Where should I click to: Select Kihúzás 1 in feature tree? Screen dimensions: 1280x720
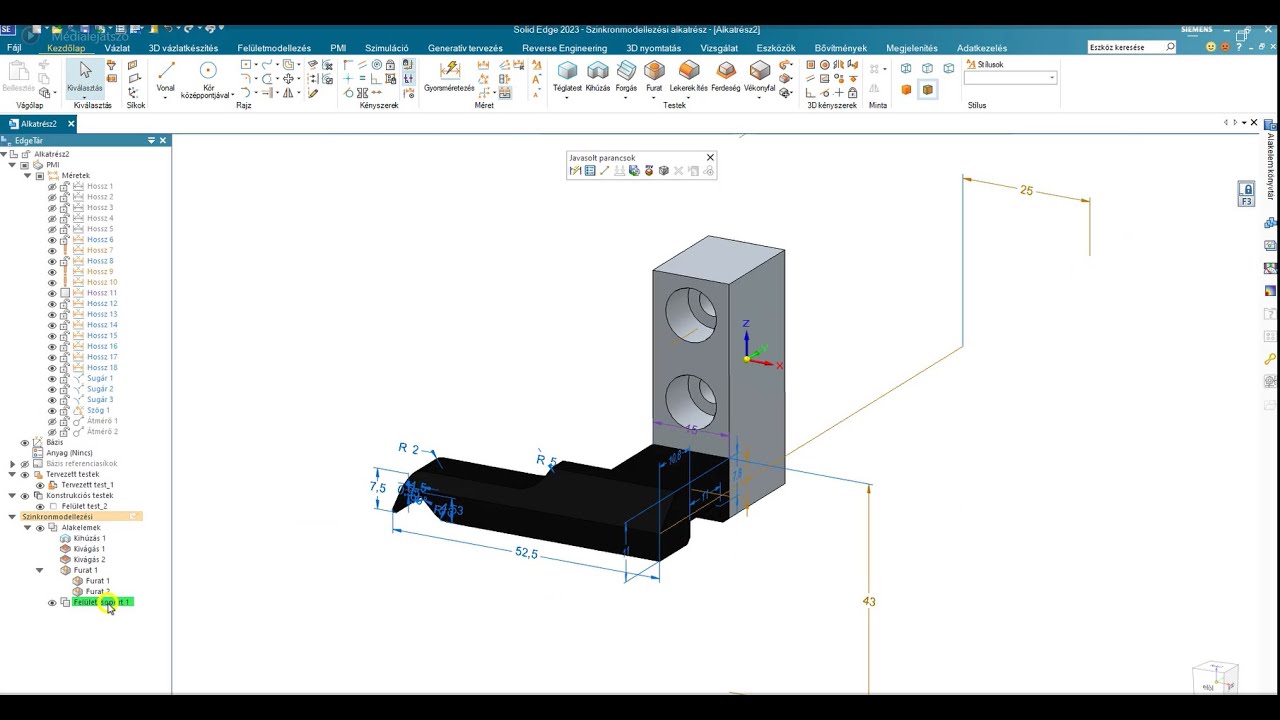tap(89, 538)
